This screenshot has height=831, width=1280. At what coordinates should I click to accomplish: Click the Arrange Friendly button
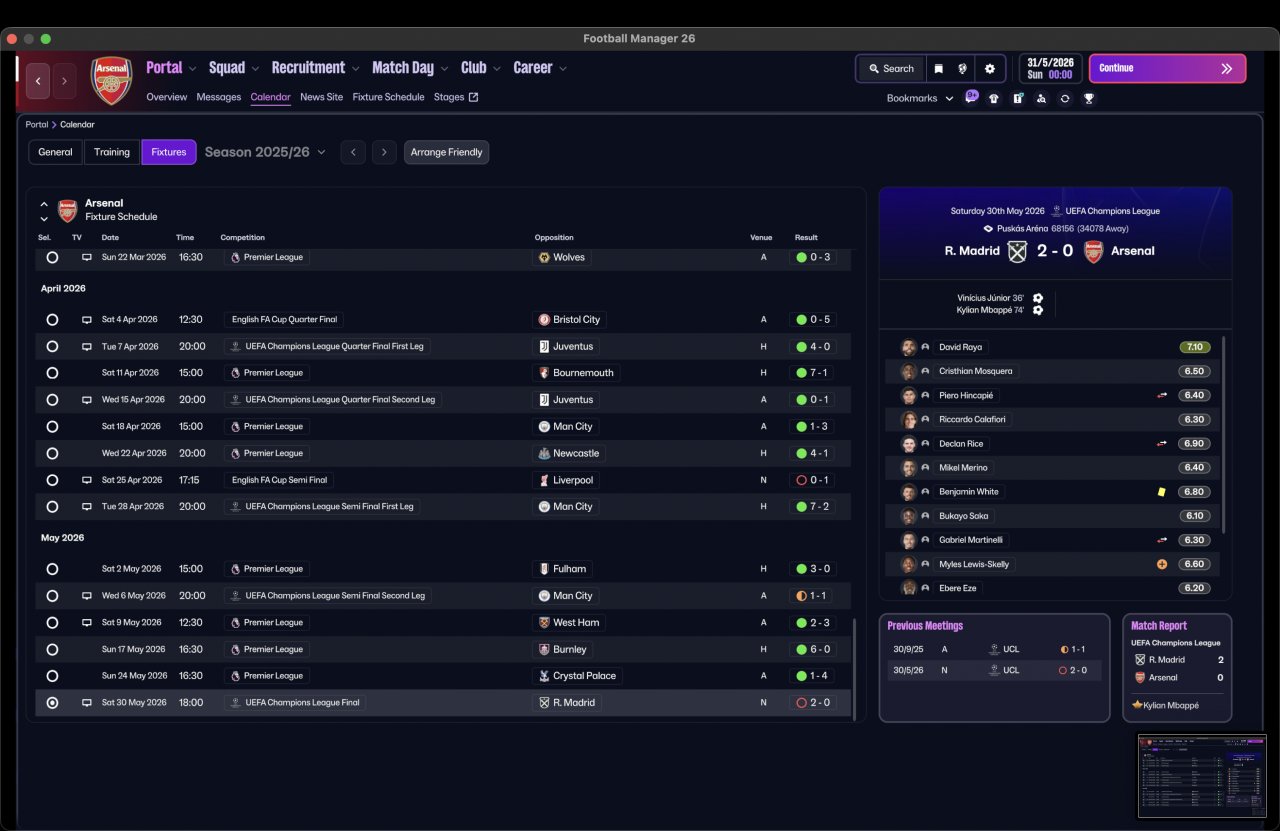tap(446, 152)
